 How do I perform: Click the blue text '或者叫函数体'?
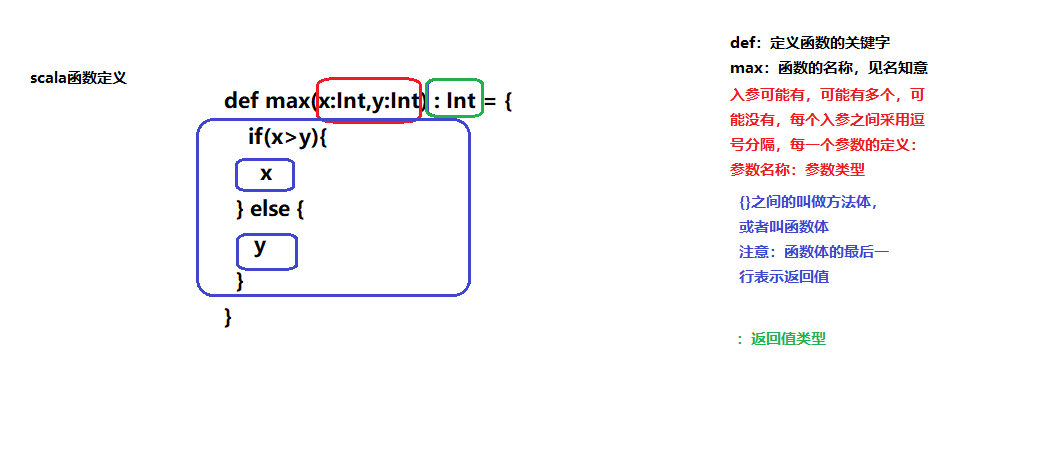coord(784,227)
